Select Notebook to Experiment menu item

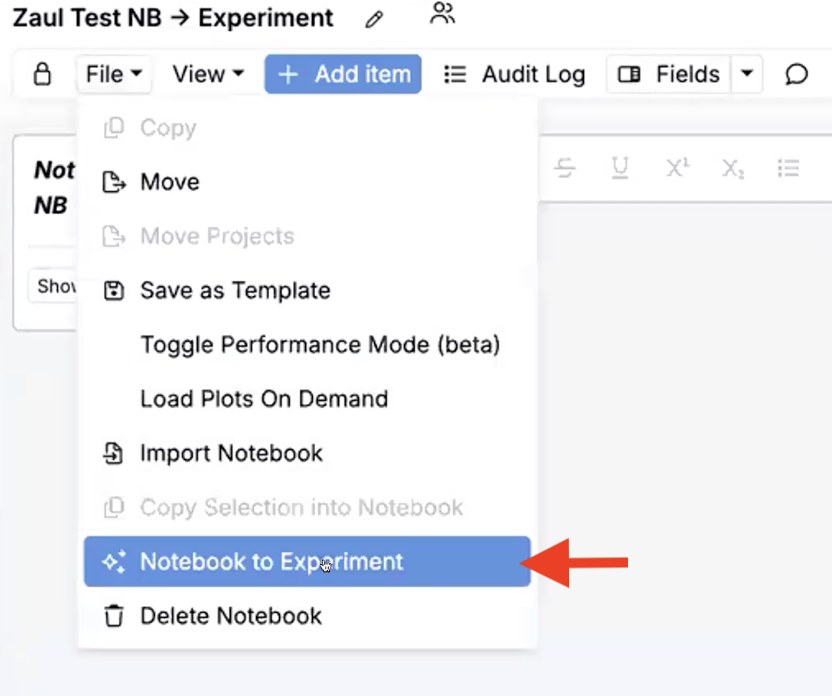307,561
